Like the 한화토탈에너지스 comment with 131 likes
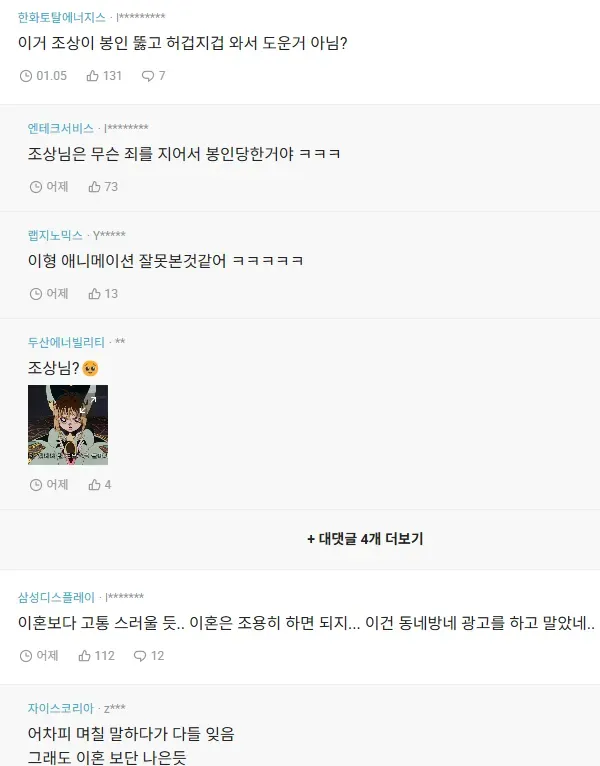 coord(104,76)
